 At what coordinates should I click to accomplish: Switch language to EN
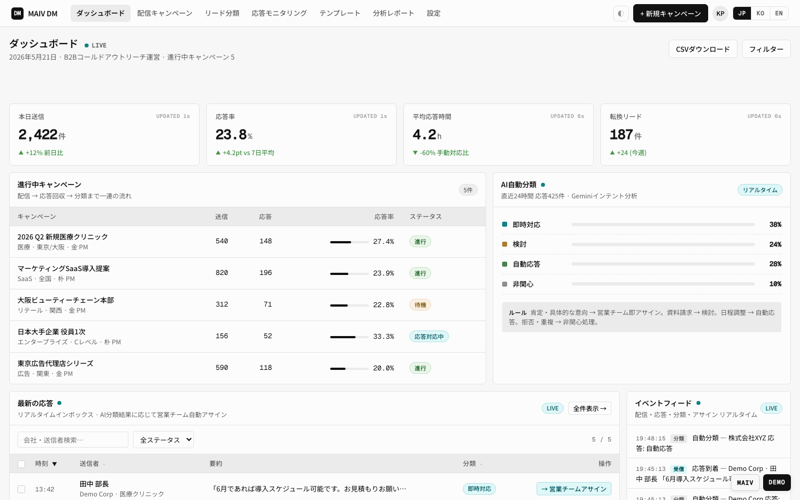tap(779, 13)
